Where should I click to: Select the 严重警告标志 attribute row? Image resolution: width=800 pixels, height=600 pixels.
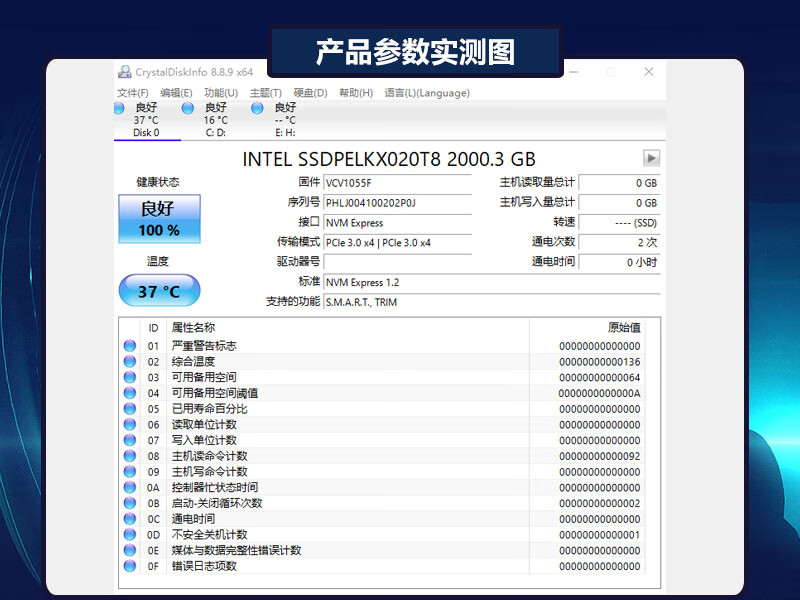point(383,345)
